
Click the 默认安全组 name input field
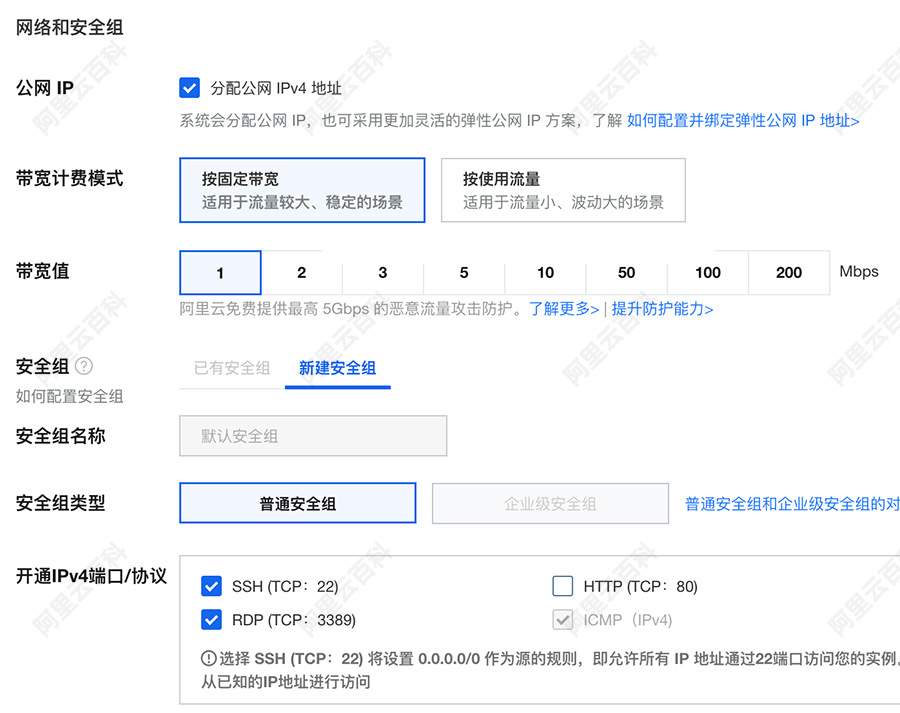pyautogui.click(x=312, y=435)
